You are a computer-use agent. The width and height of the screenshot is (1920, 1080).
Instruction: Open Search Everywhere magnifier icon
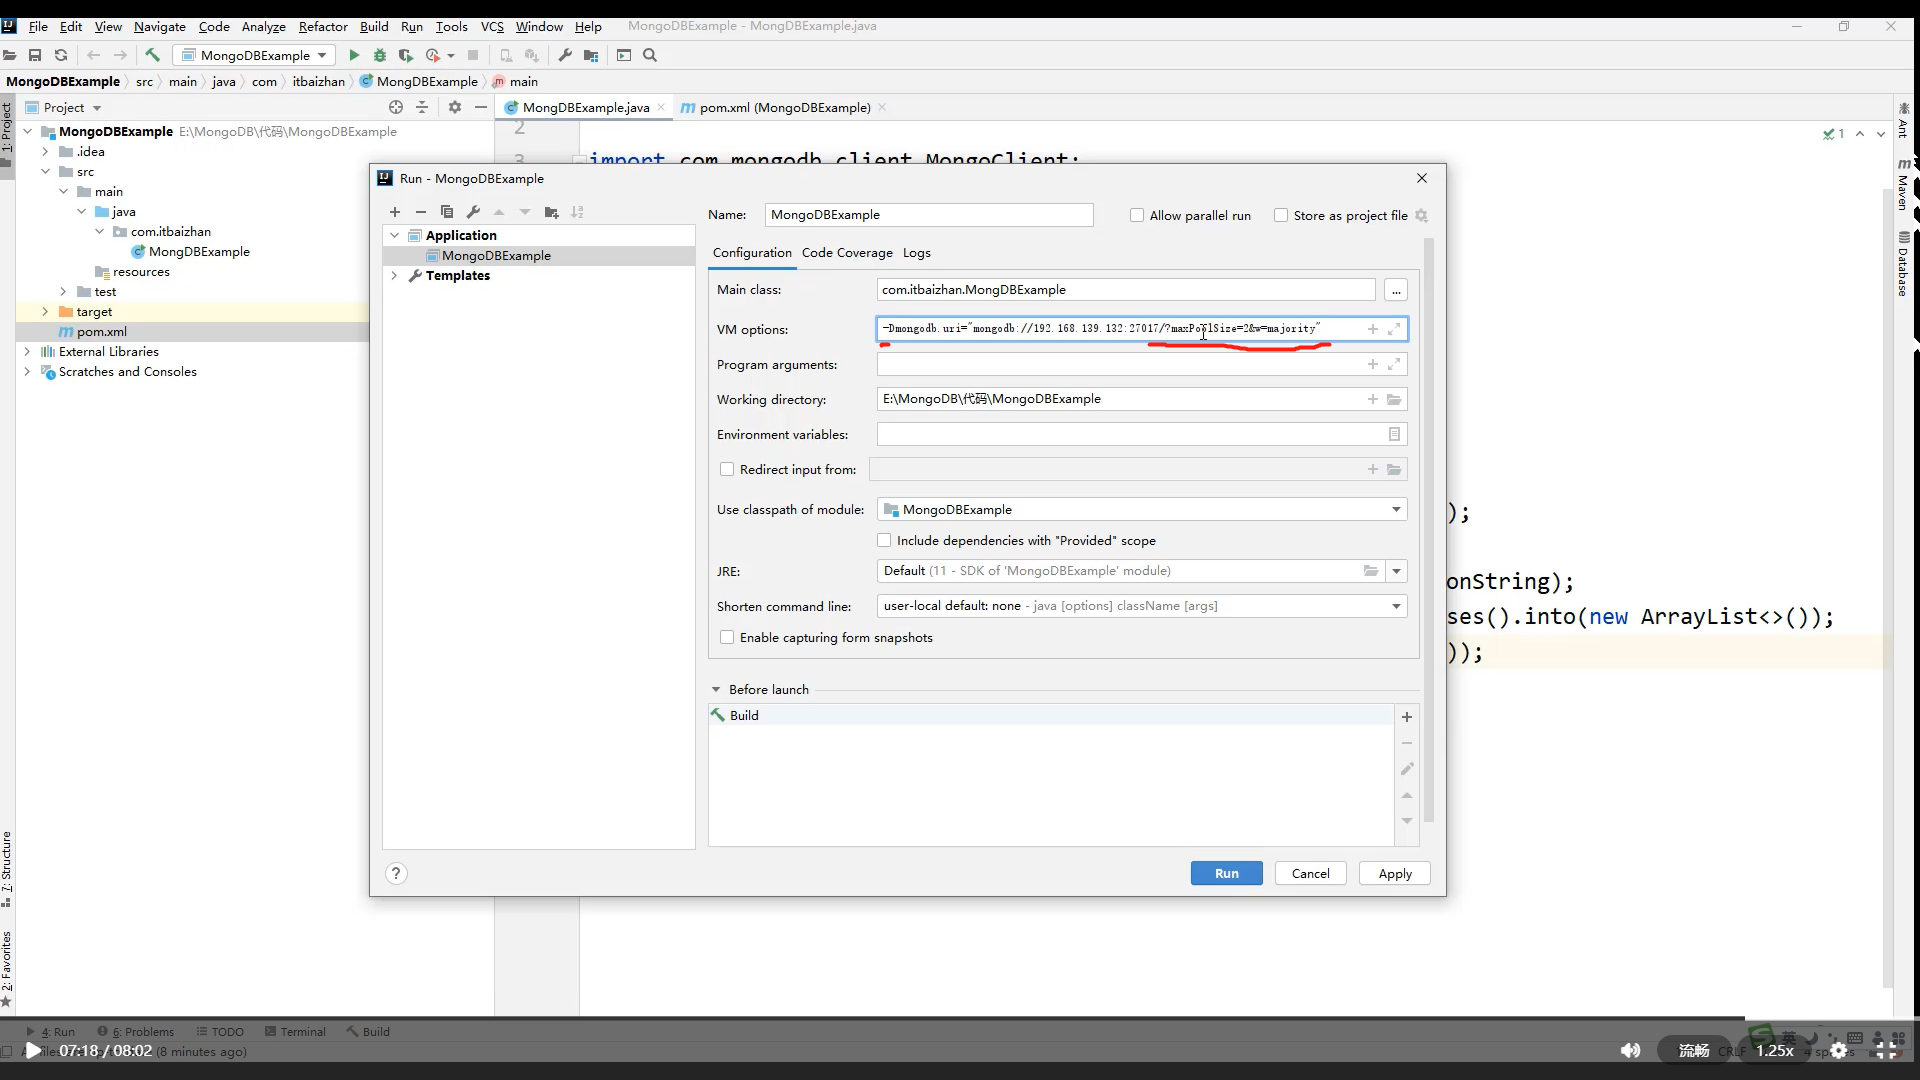coord(650,55)
